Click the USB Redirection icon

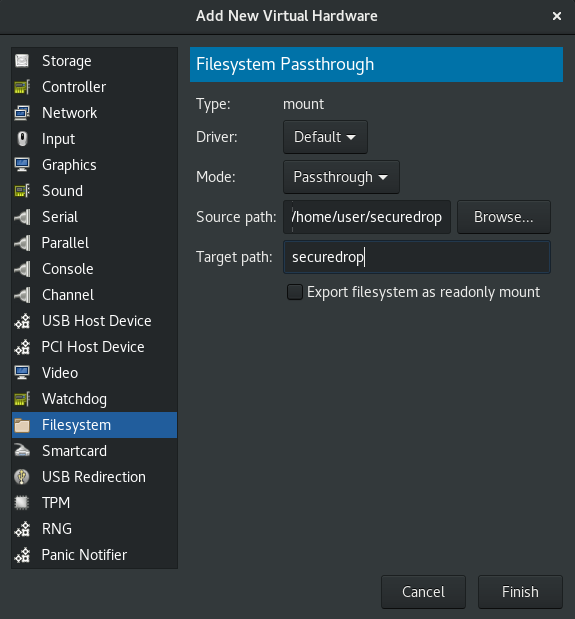22,477
